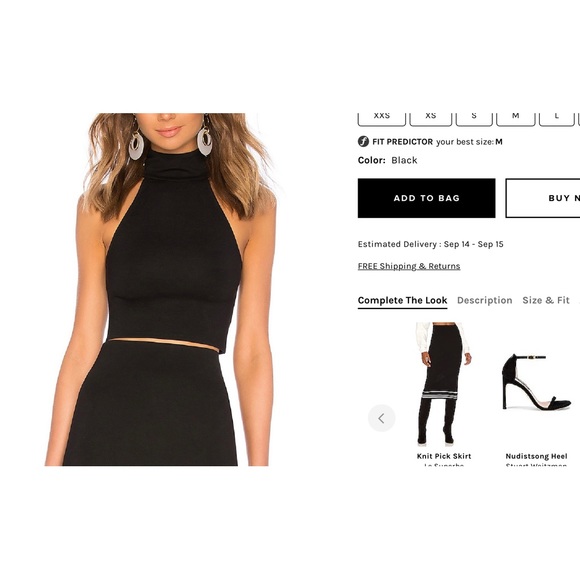Open the Nudistsong Heel product image
Screen dimensions: 580x580
tap(536, 382)
